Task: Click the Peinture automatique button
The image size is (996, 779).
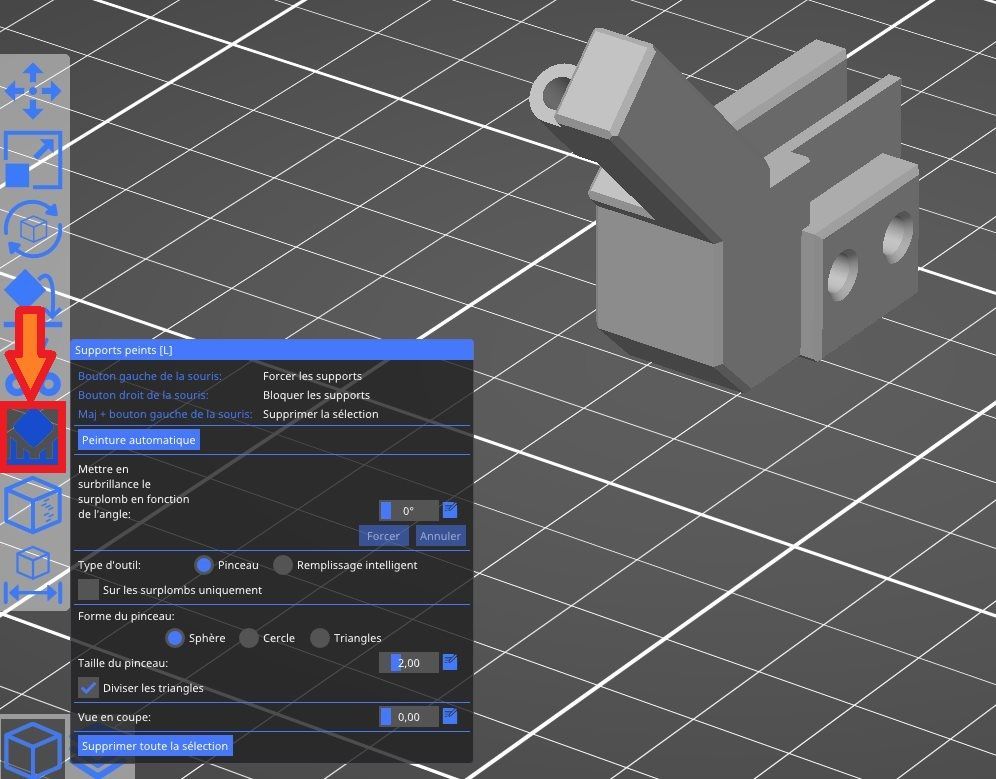Action: 138,440
